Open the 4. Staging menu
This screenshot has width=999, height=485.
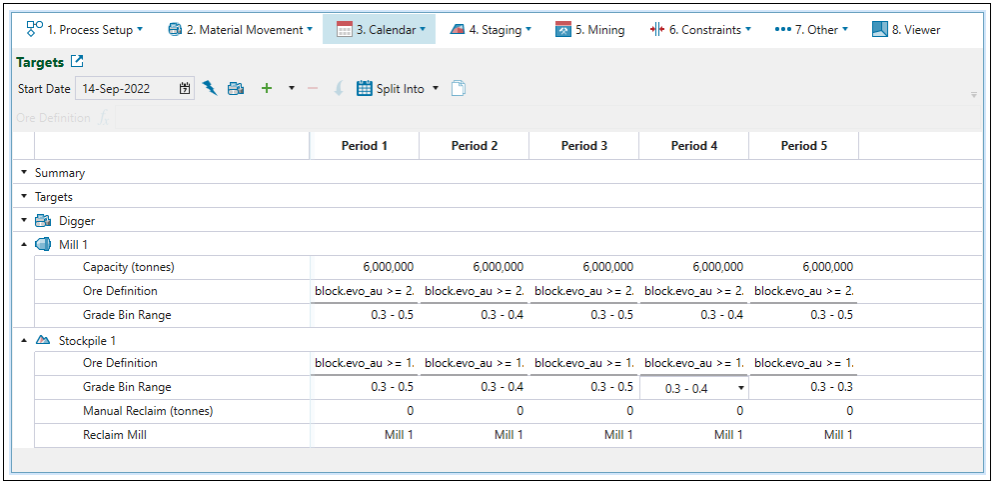pos(490,29)
